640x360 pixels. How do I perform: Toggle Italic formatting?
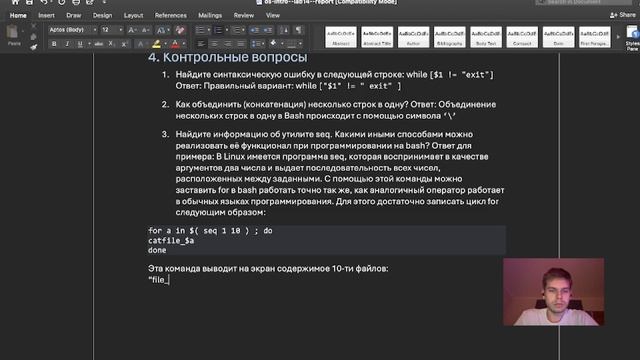[x=67, y=44]
